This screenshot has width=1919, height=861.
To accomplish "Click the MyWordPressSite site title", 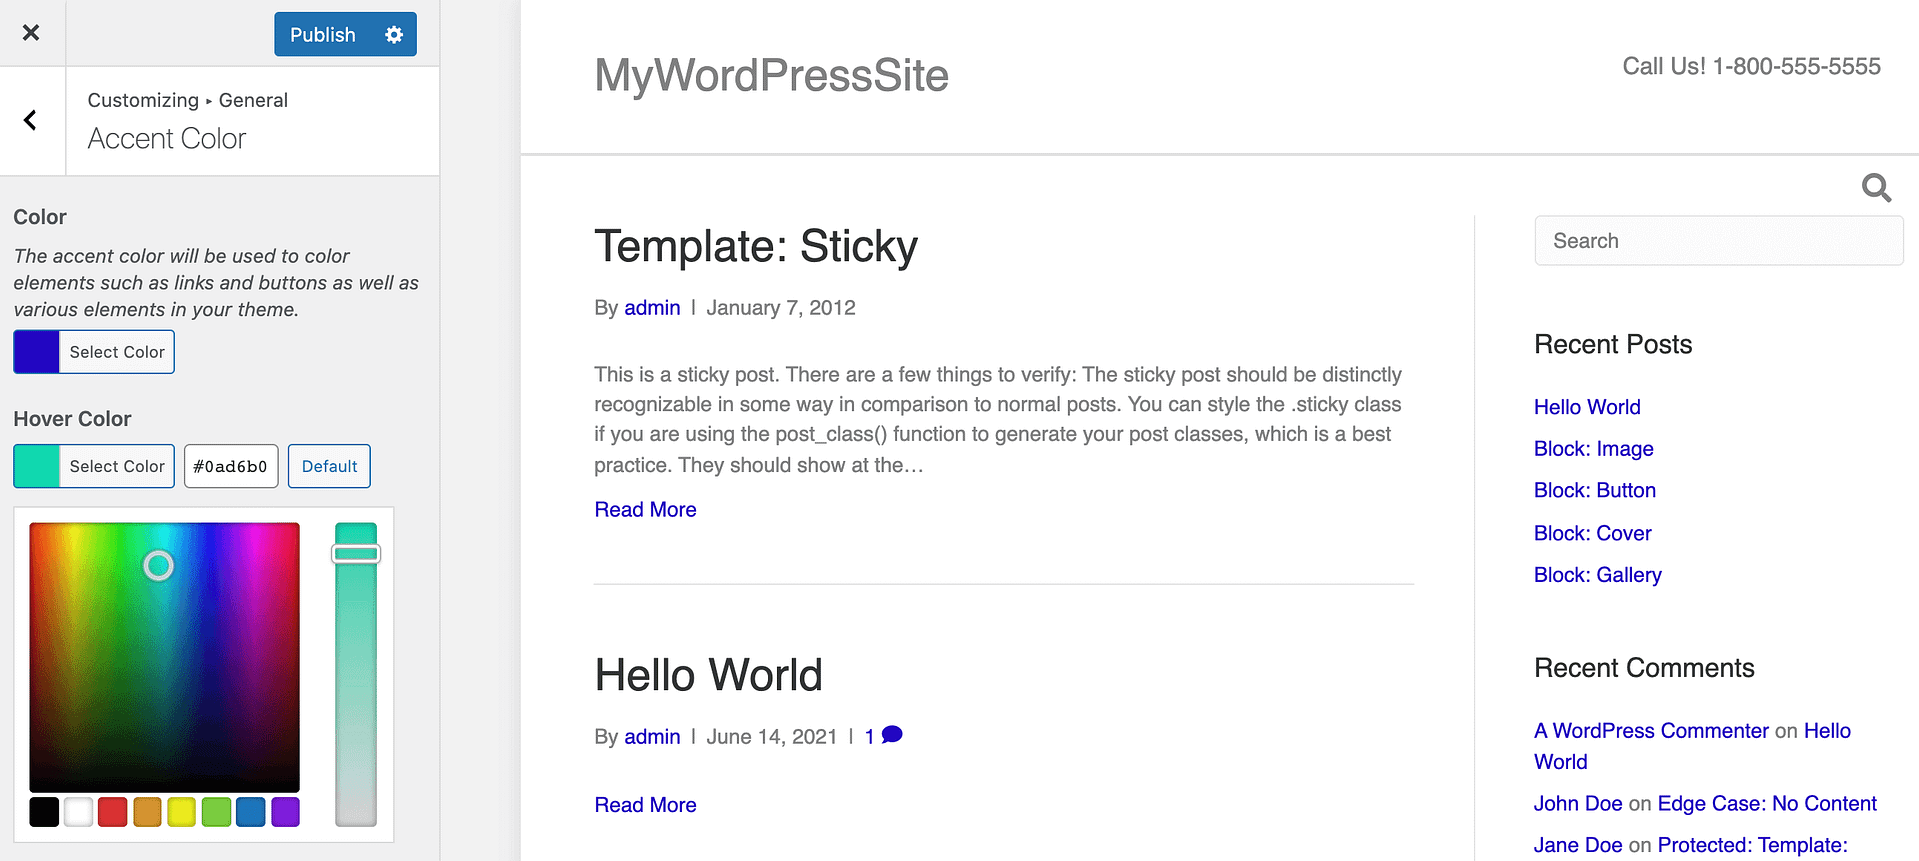I will pyautogui.click(x=771, y=76).
